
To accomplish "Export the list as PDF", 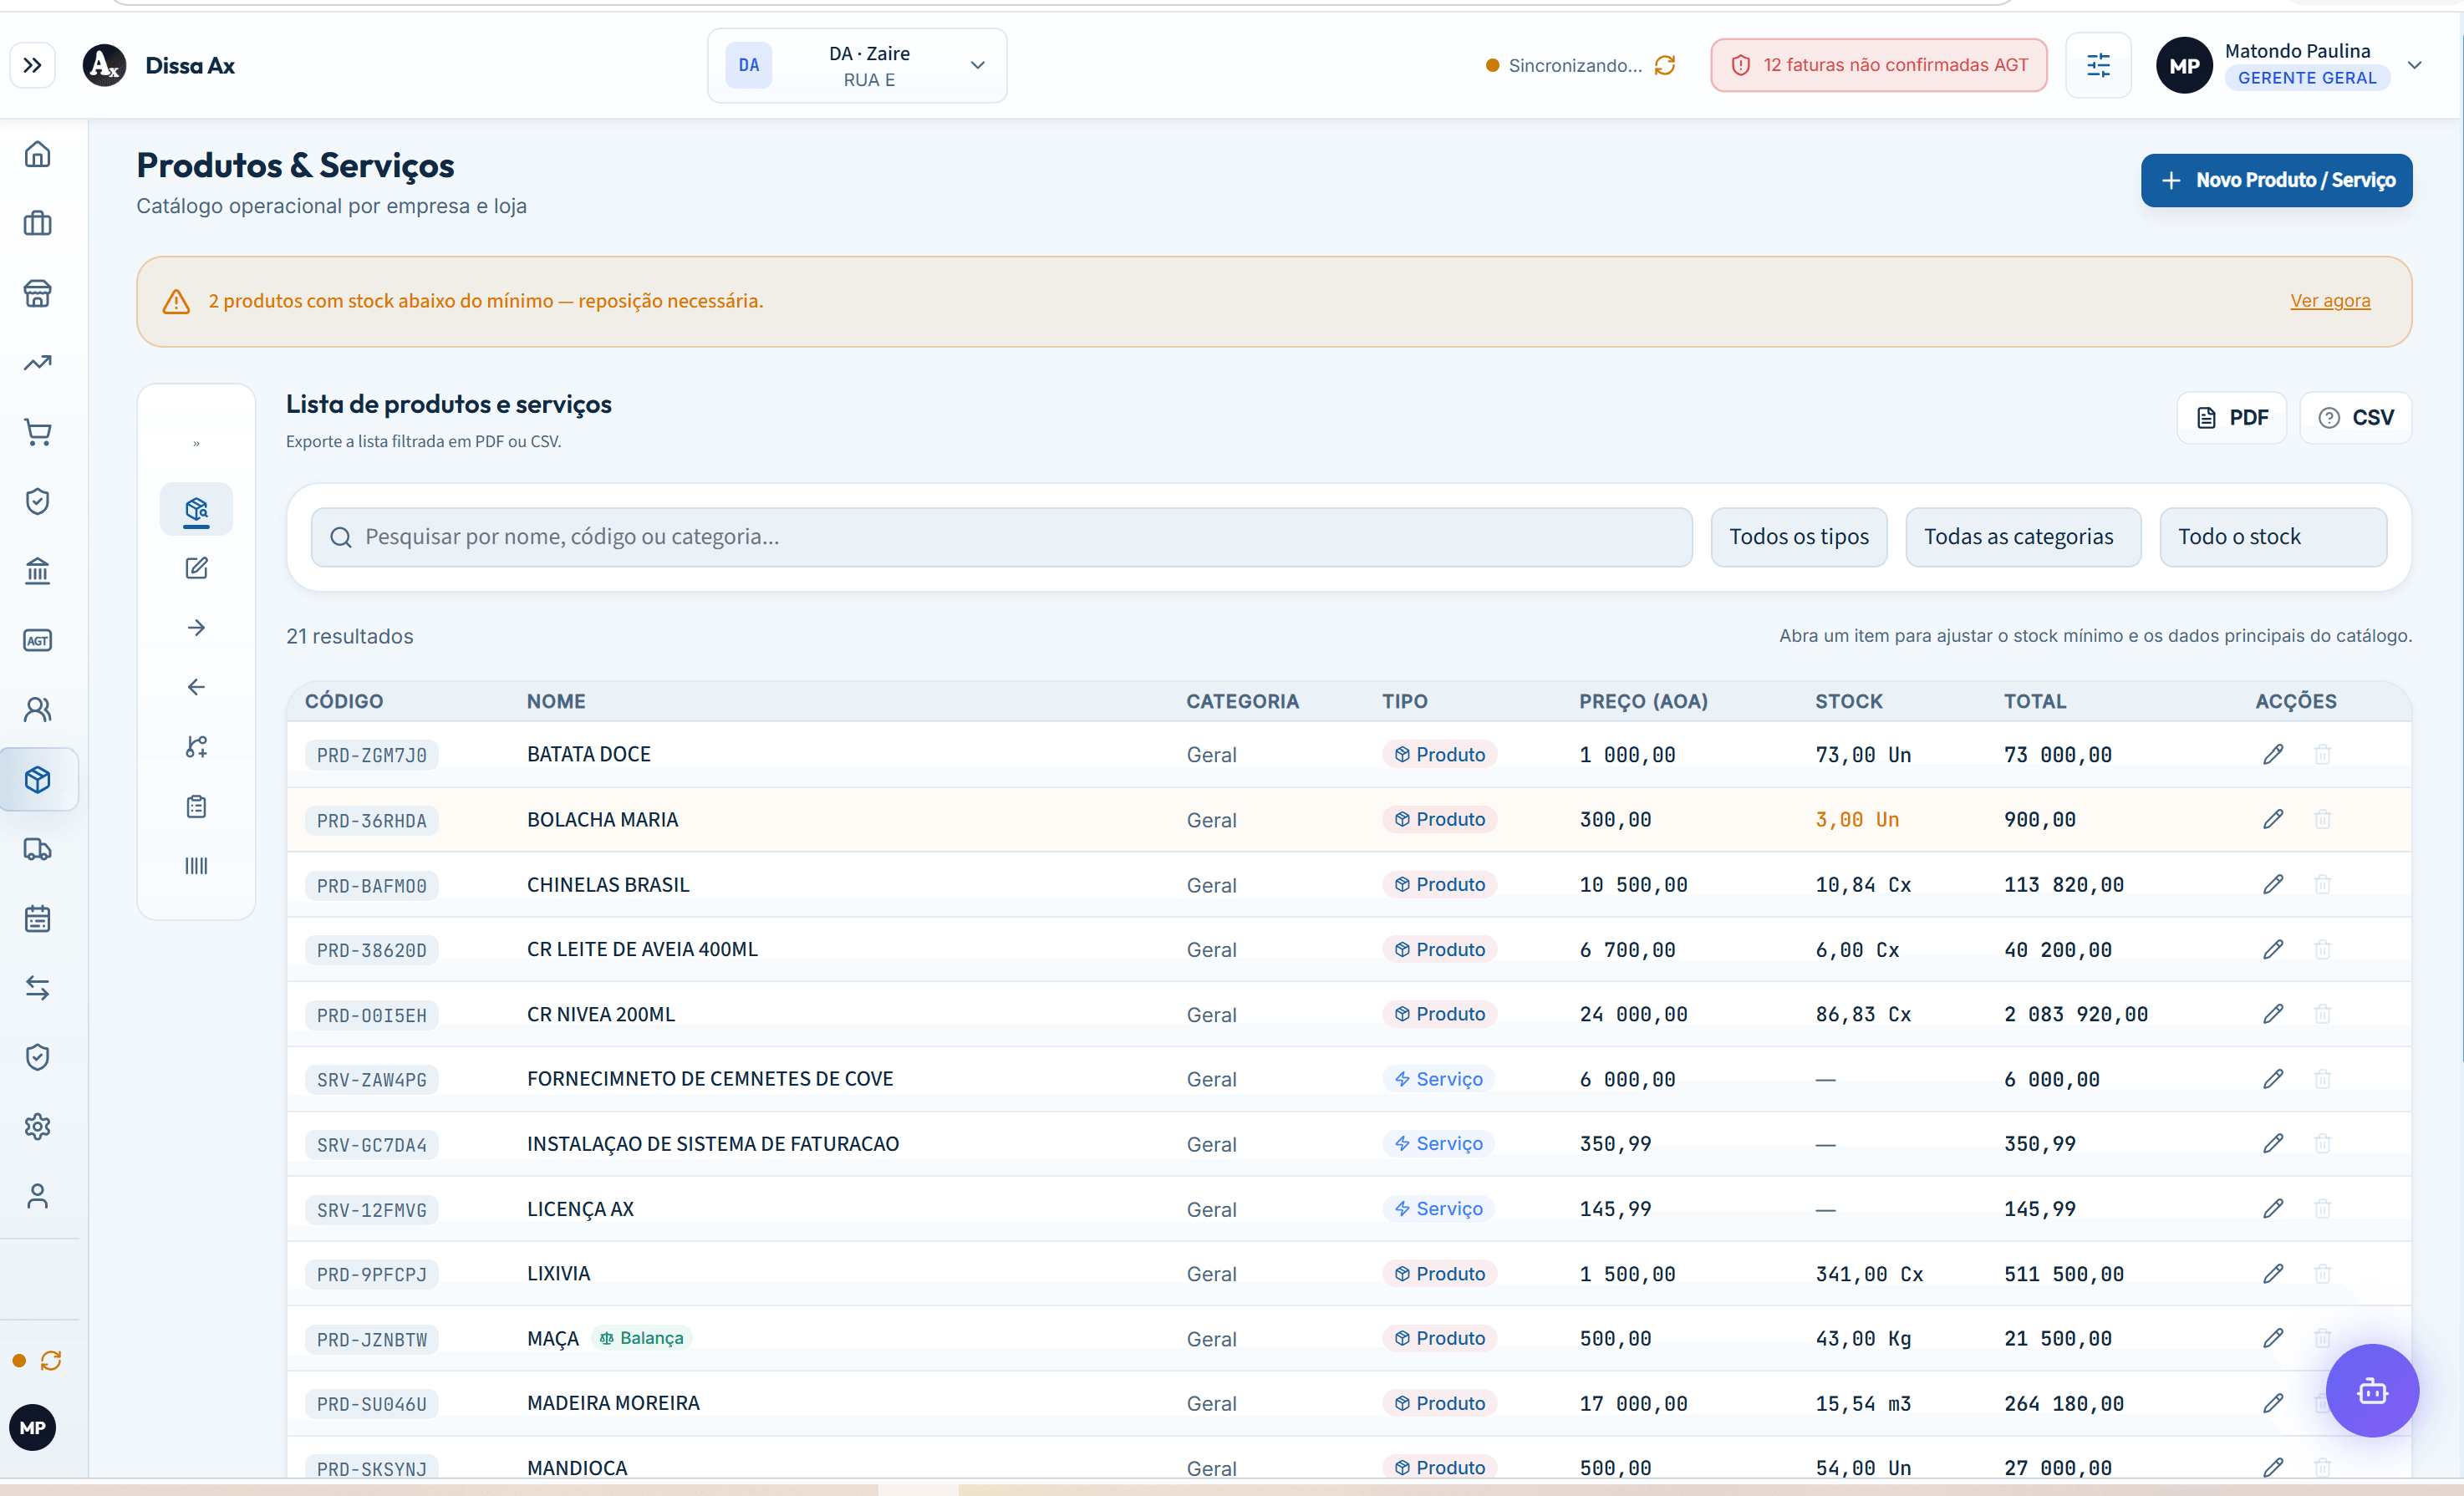I will coord(2231,418).
